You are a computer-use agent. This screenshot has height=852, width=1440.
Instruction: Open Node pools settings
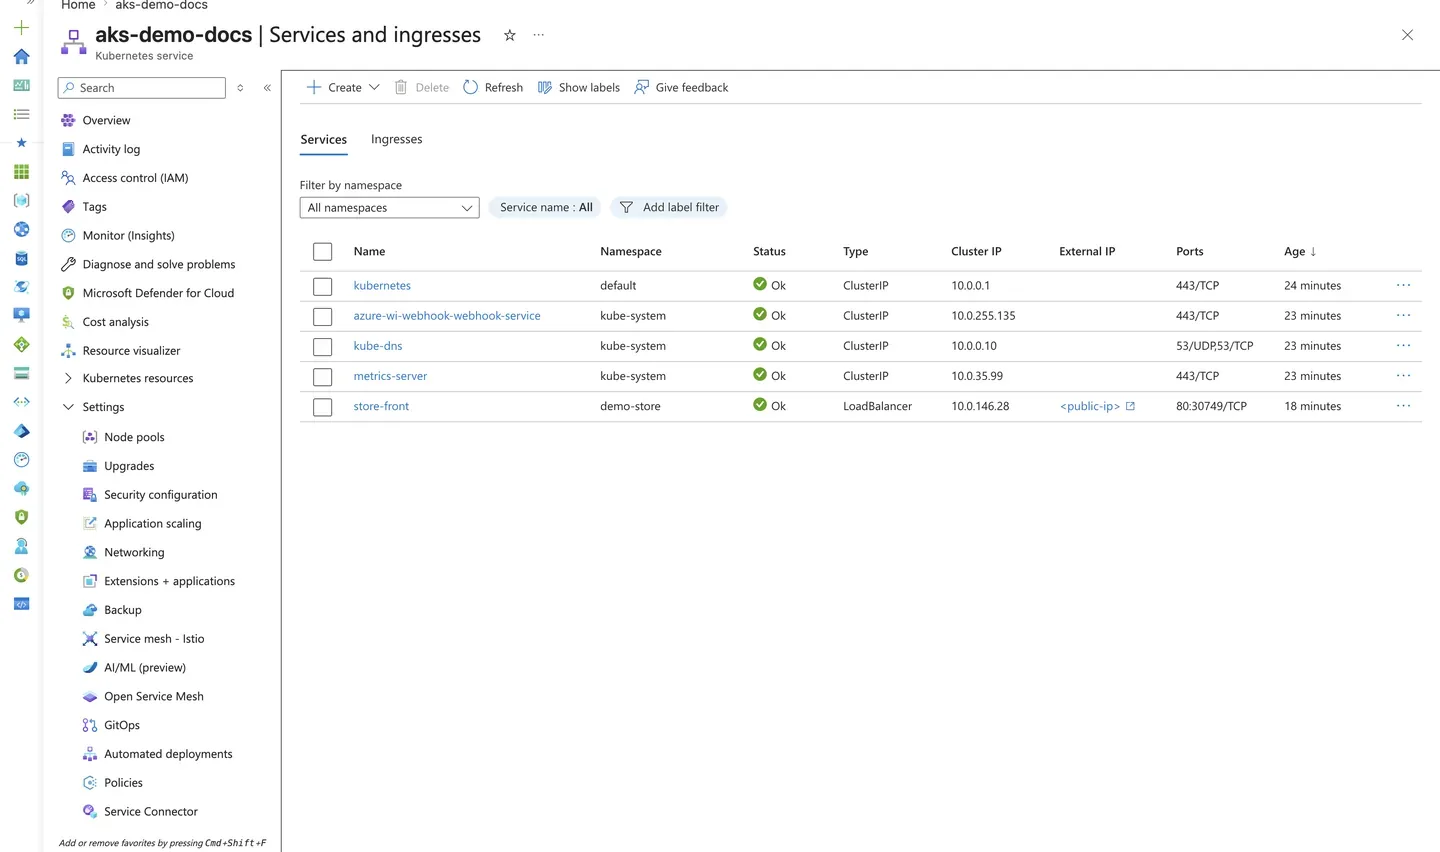click(134, 437)
